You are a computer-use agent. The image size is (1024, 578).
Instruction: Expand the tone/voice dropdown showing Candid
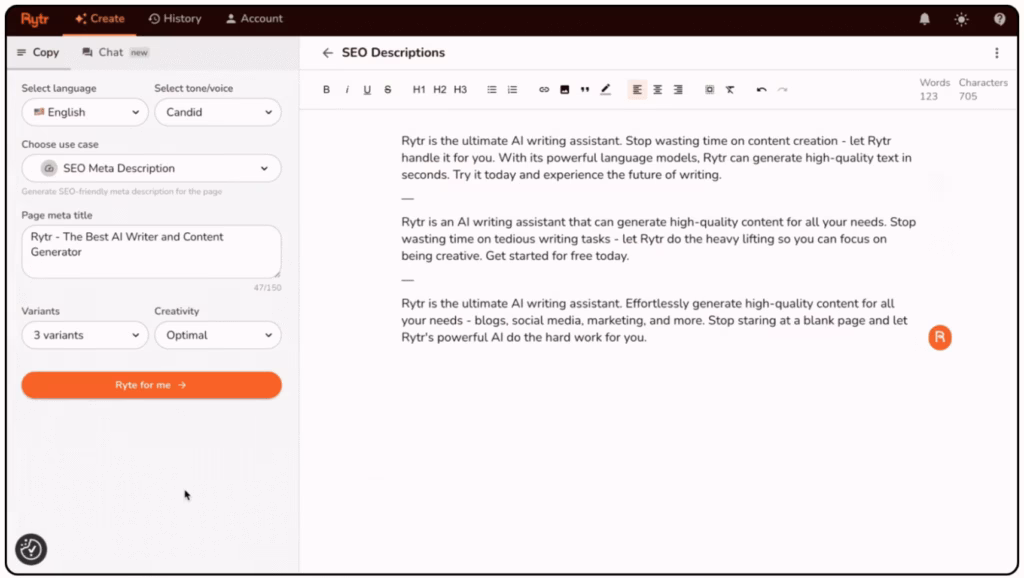pos(218,113)
